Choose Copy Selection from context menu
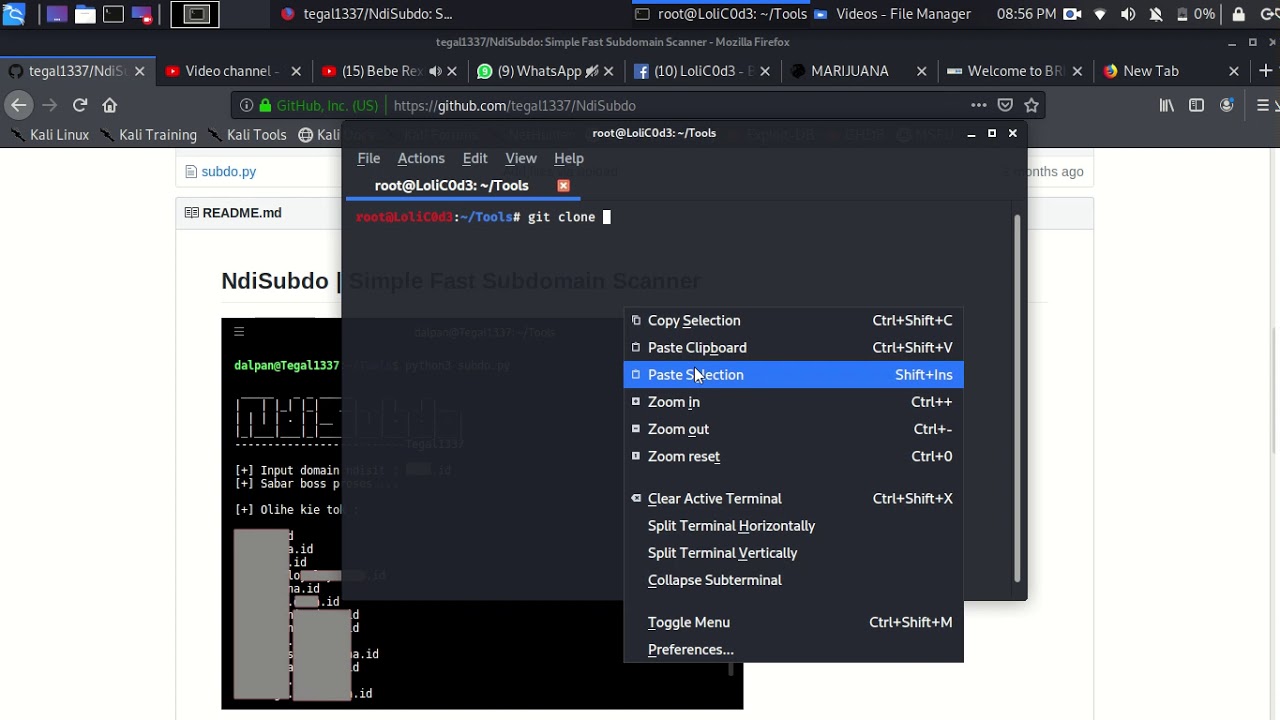This screenshot has width=1280, height=720. pos(793,320)
